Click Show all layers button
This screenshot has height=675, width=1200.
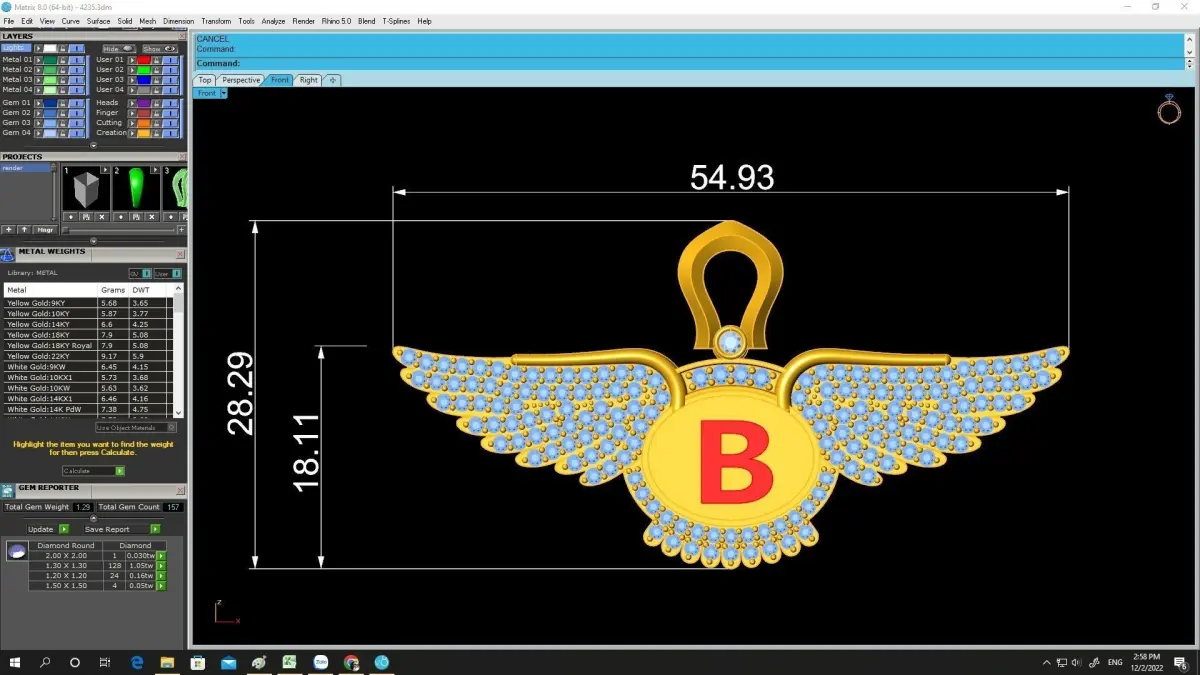160,48
